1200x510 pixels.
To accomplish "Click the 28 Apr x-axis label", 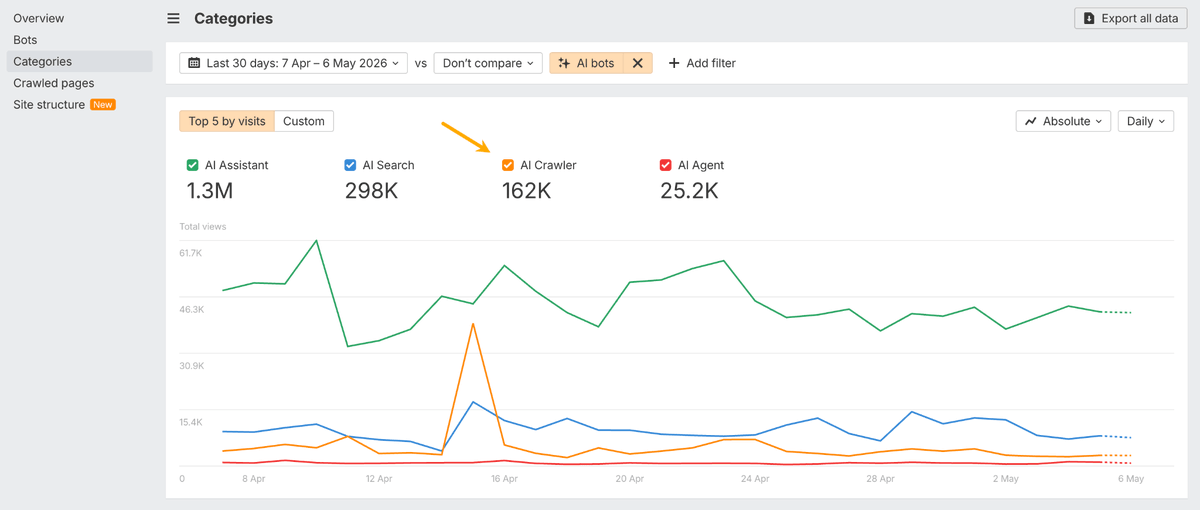I will pyautogui.click(x=880, y=479).
